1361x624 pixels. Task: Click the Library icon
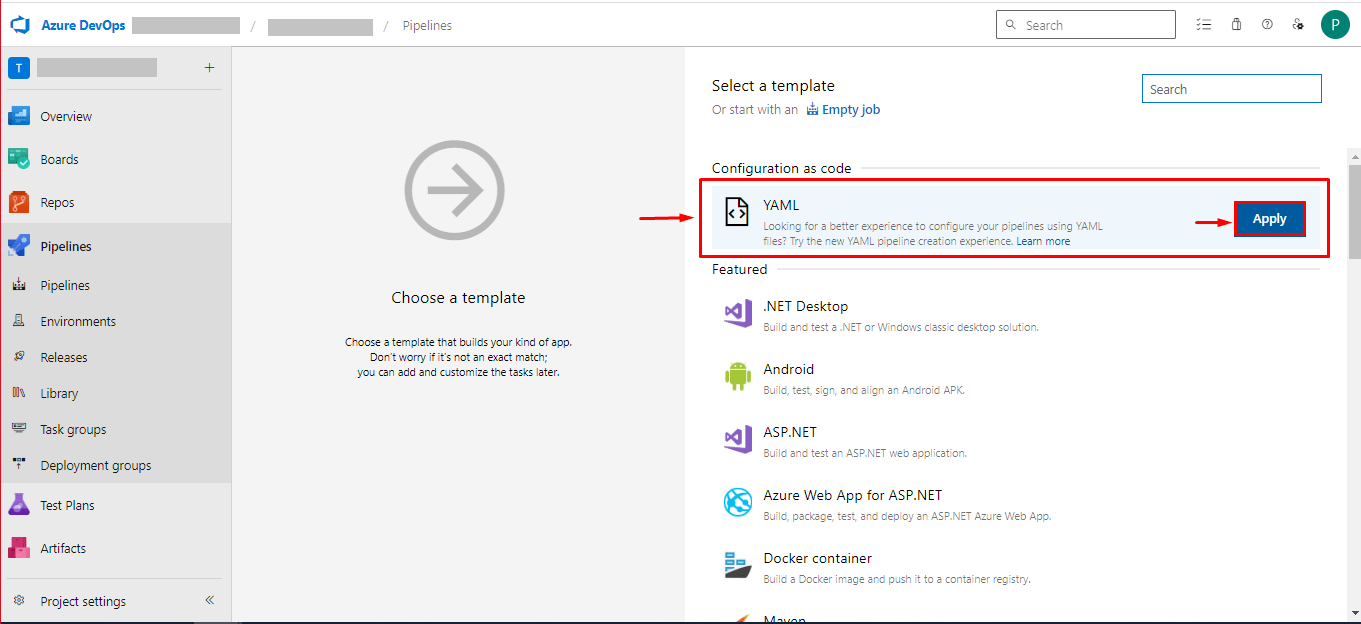tap(19, 393)
